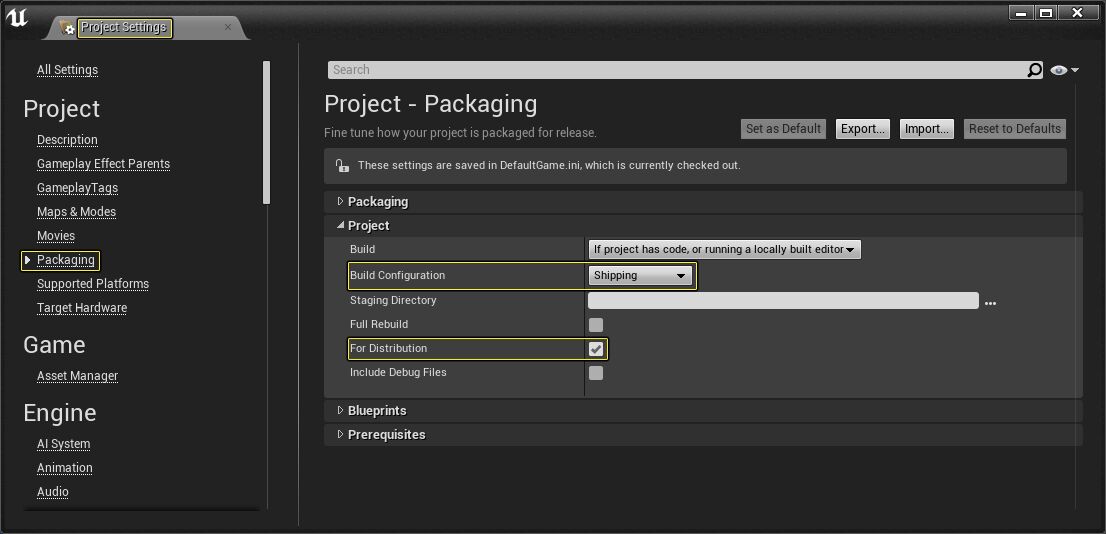Click the Export... button

tap(863, 129)
